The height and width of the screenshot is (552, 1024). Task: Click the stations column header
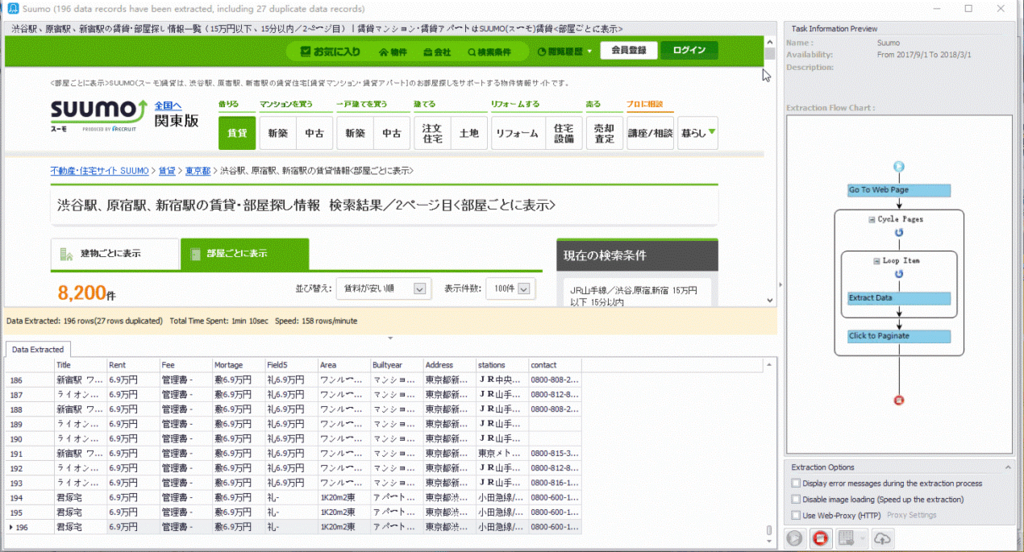coord(502,365)
